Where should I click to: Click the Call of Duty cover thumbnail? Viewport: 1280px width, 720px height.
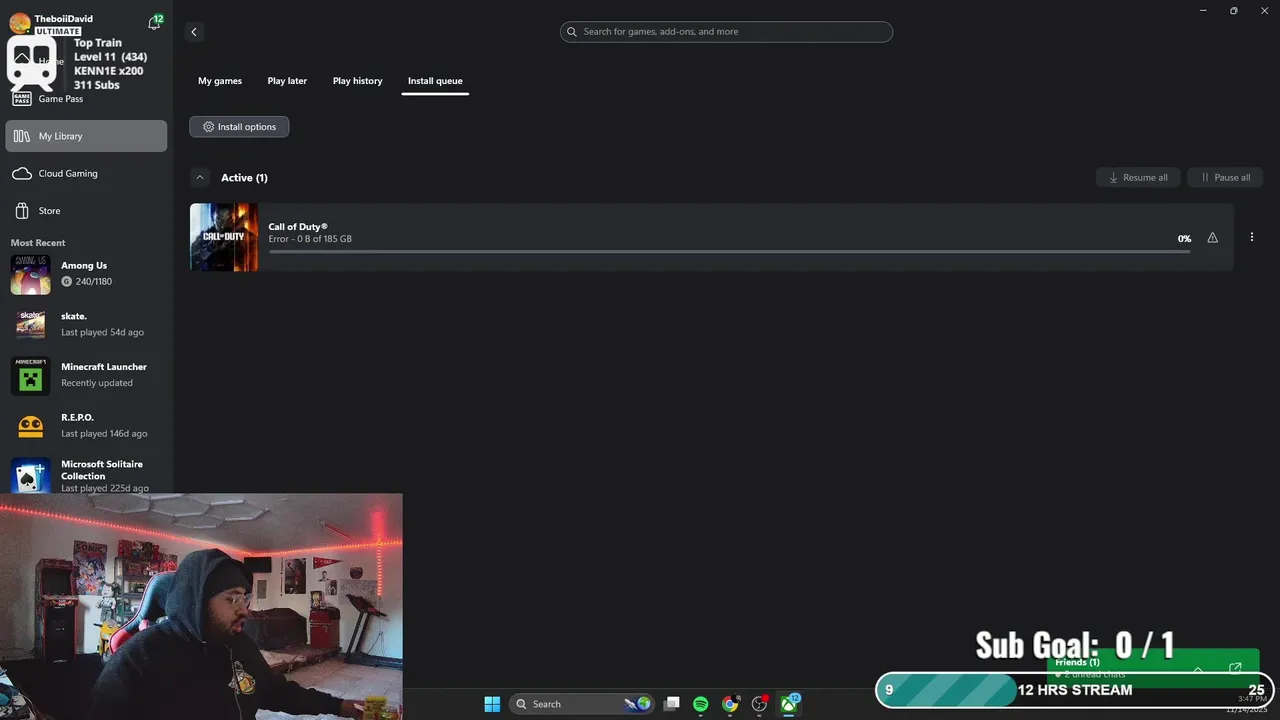coord(224,237)
